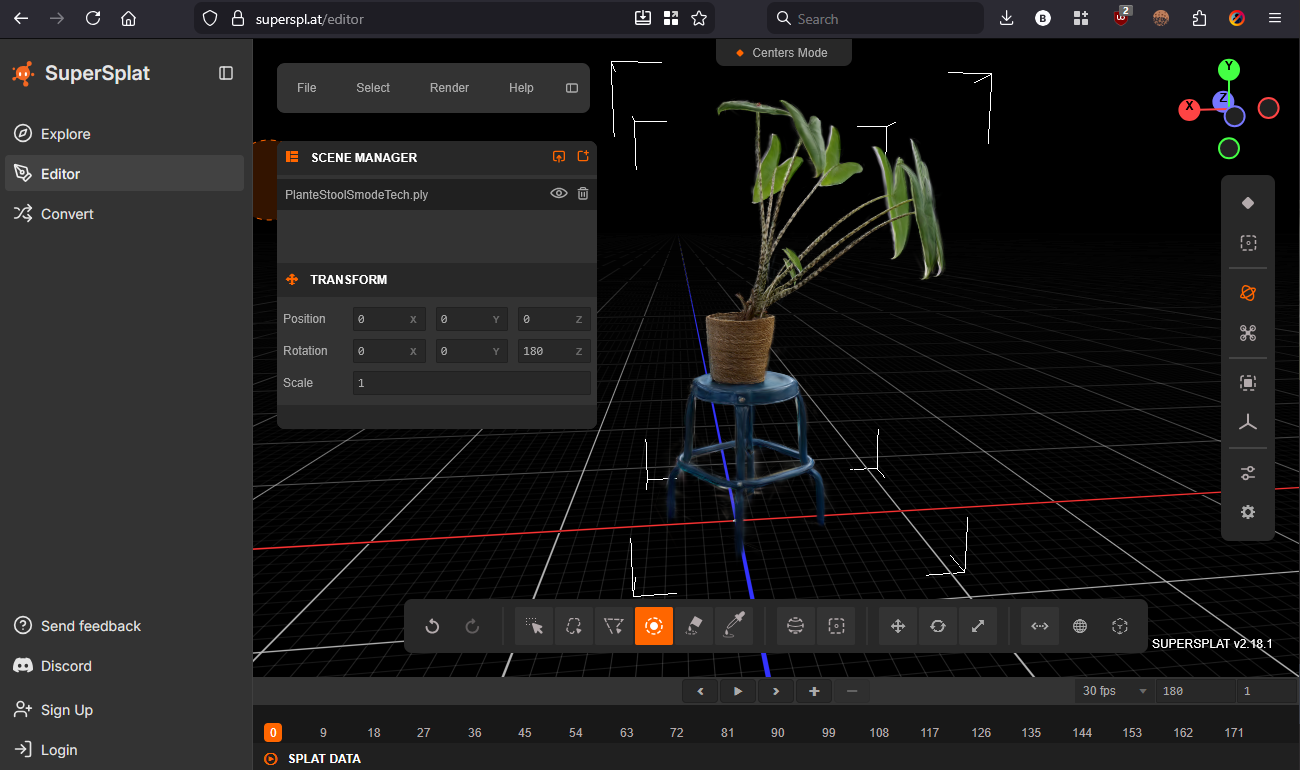Click the Undo arrow in bottom toolbar
This screenshot has height=770, width=1300.
click(x=432, y=626)
